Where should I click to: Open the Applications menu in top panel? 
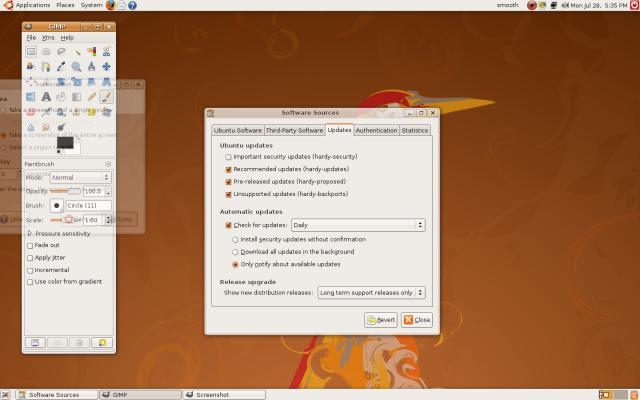(x=33, y=5)
